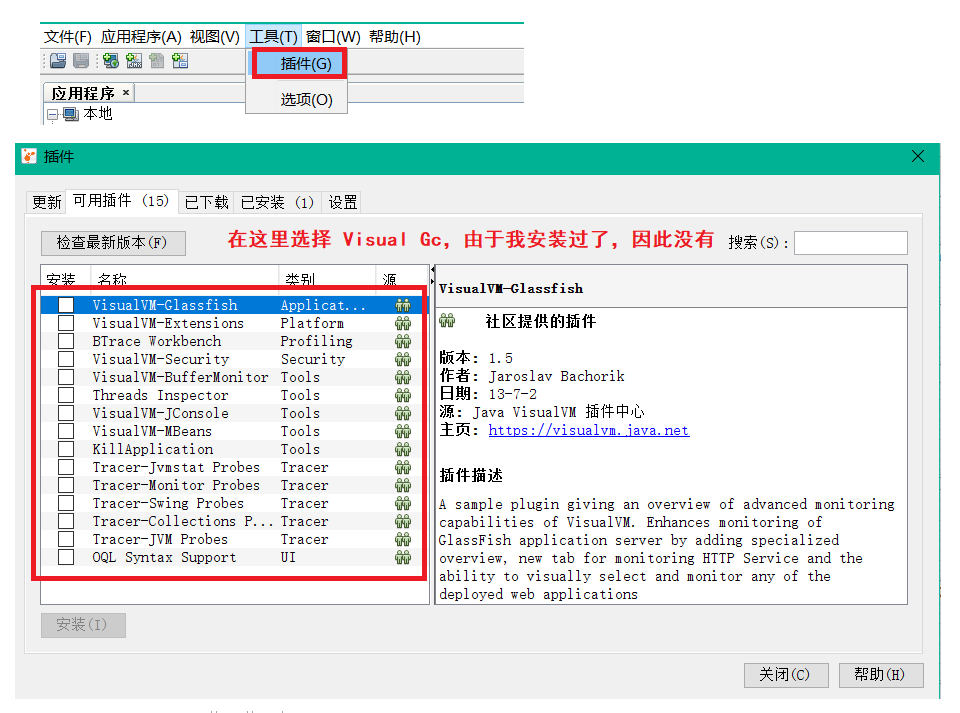Click the computer icon beside 本地
Image resolution: width=960 pixels, height=713 pixels.
pos(71,114)
